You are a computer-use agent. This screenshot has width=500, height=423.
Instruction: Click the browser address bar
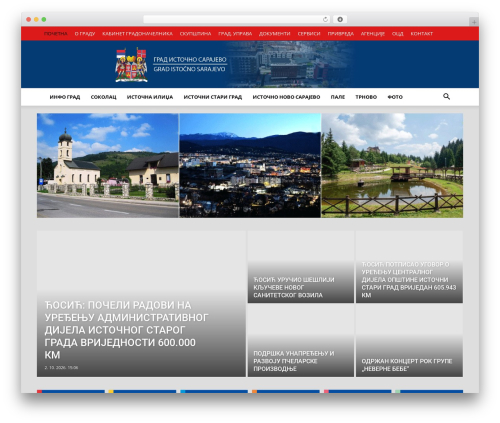tap(237, 20)
